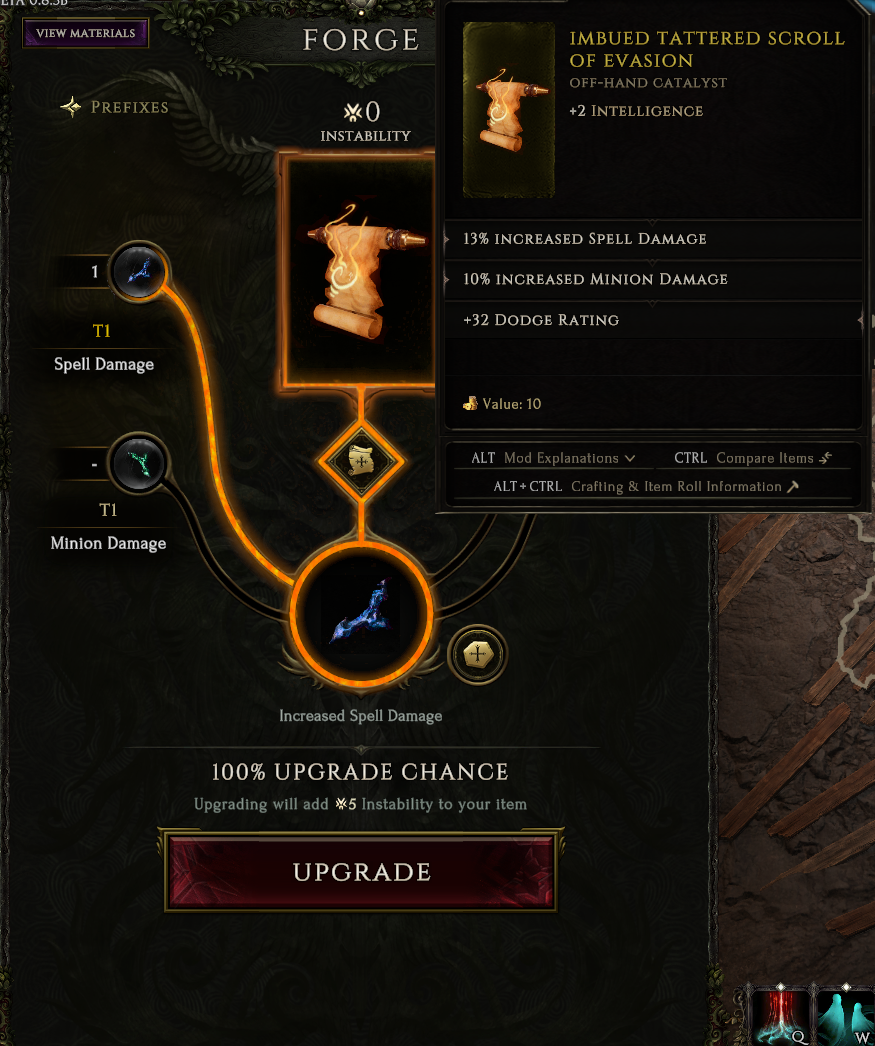Screen dimensions: 875x1046
Task: Click the large Increased Spell Damage shard slot
Action: tap(361, 614)
